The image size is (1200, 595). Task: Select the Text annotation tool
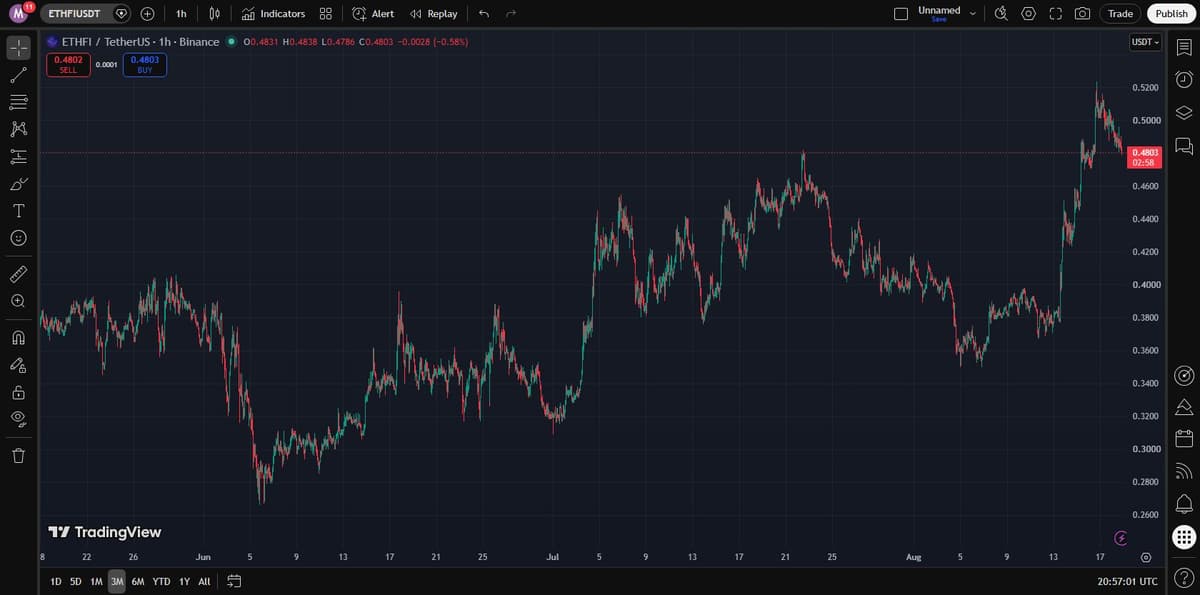(18, 211)
